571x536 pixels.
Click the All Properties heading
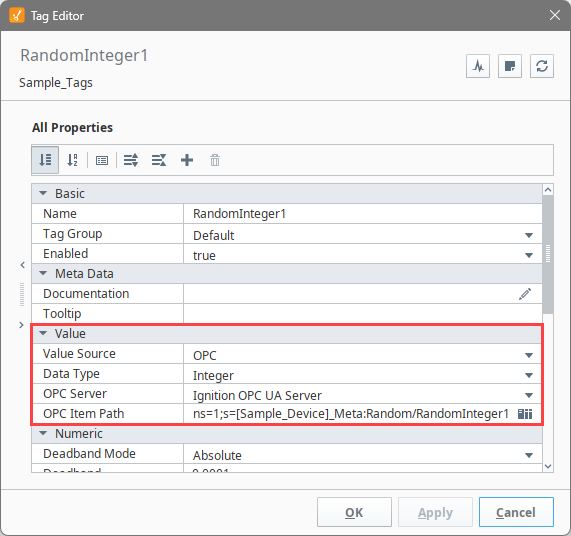72,128
